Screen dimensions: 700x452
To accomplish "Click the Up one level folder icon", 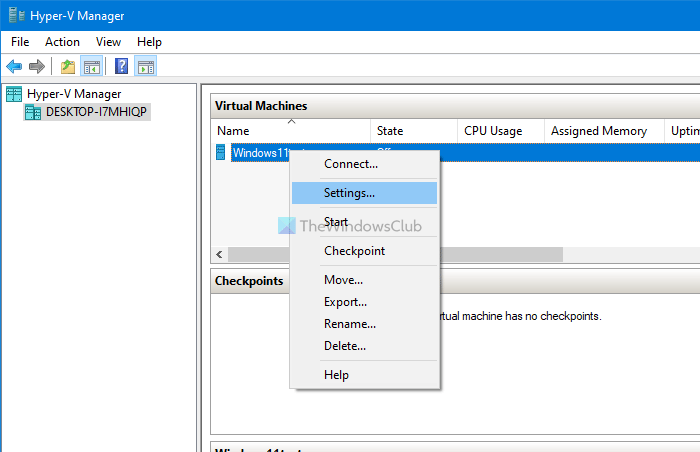I will point(68,67).
